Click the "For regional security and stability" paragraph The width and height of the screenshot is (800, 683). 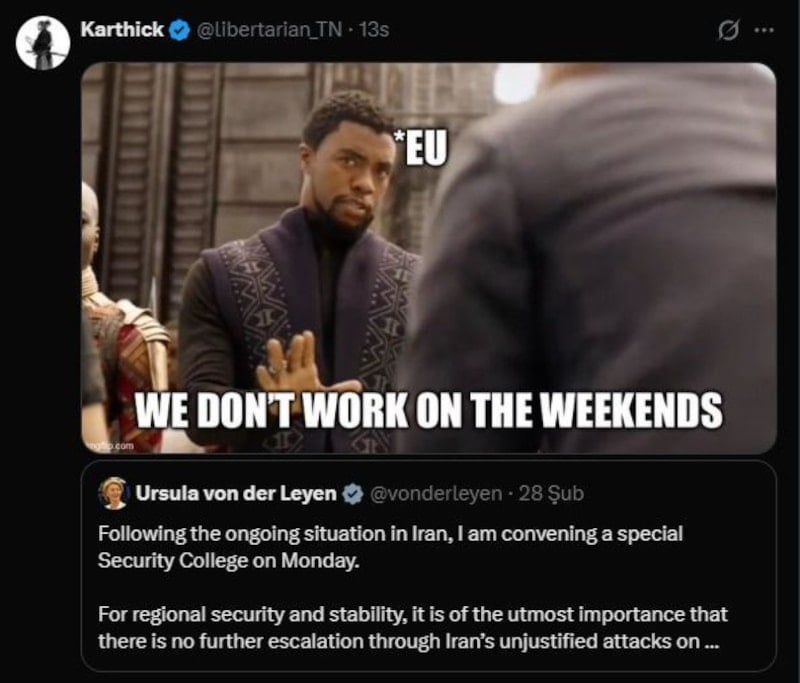pos(413,627)
